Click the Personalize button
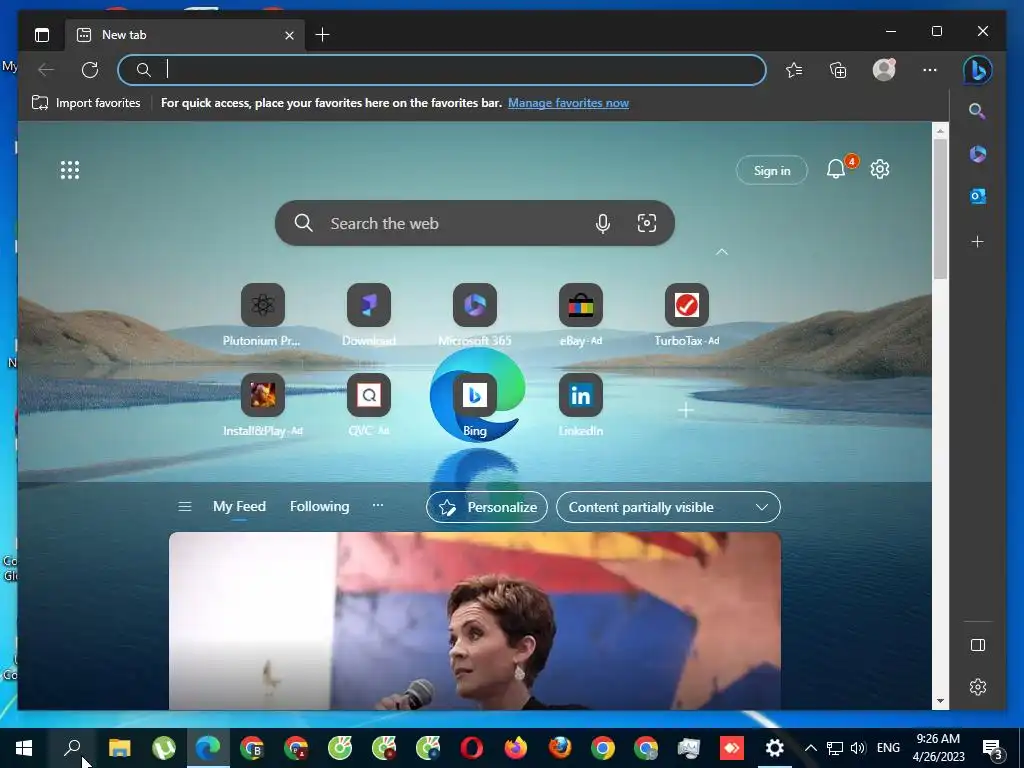The width and height of the screenshot is (1024, 768). pyautogui.click(x=487, y=507)
